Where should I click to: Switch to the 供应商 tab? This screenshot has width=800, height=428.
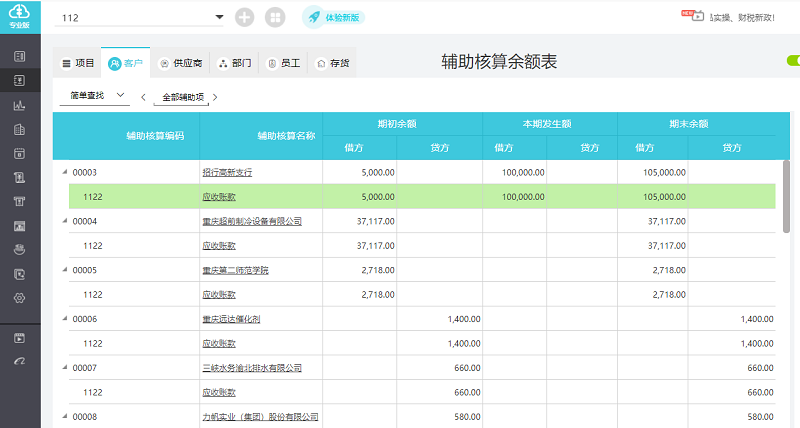point(181,63)
